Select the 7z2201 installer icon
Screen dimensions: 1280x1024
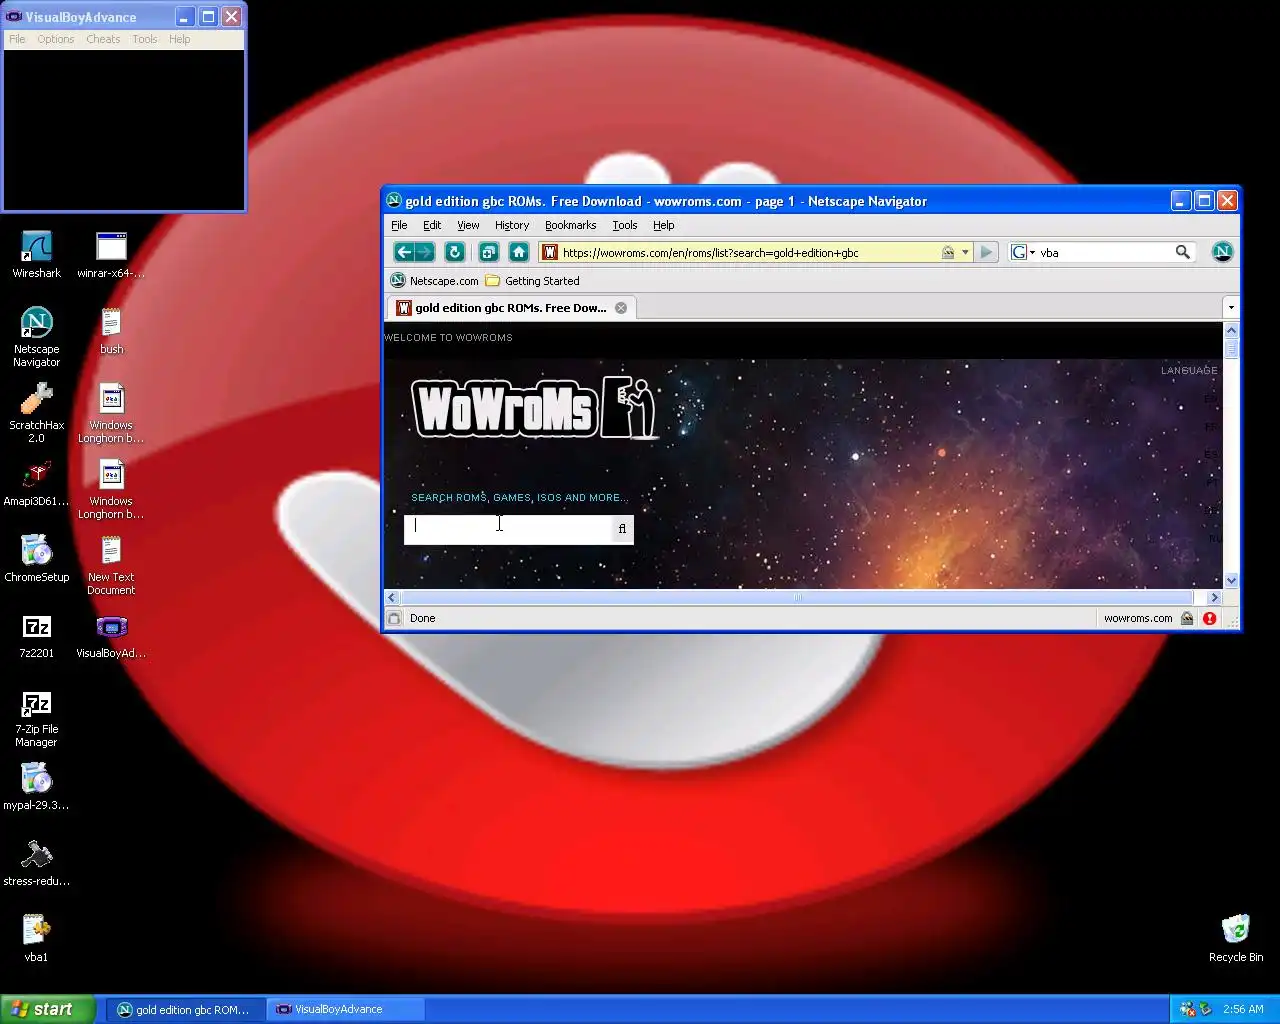coord(37,635)
